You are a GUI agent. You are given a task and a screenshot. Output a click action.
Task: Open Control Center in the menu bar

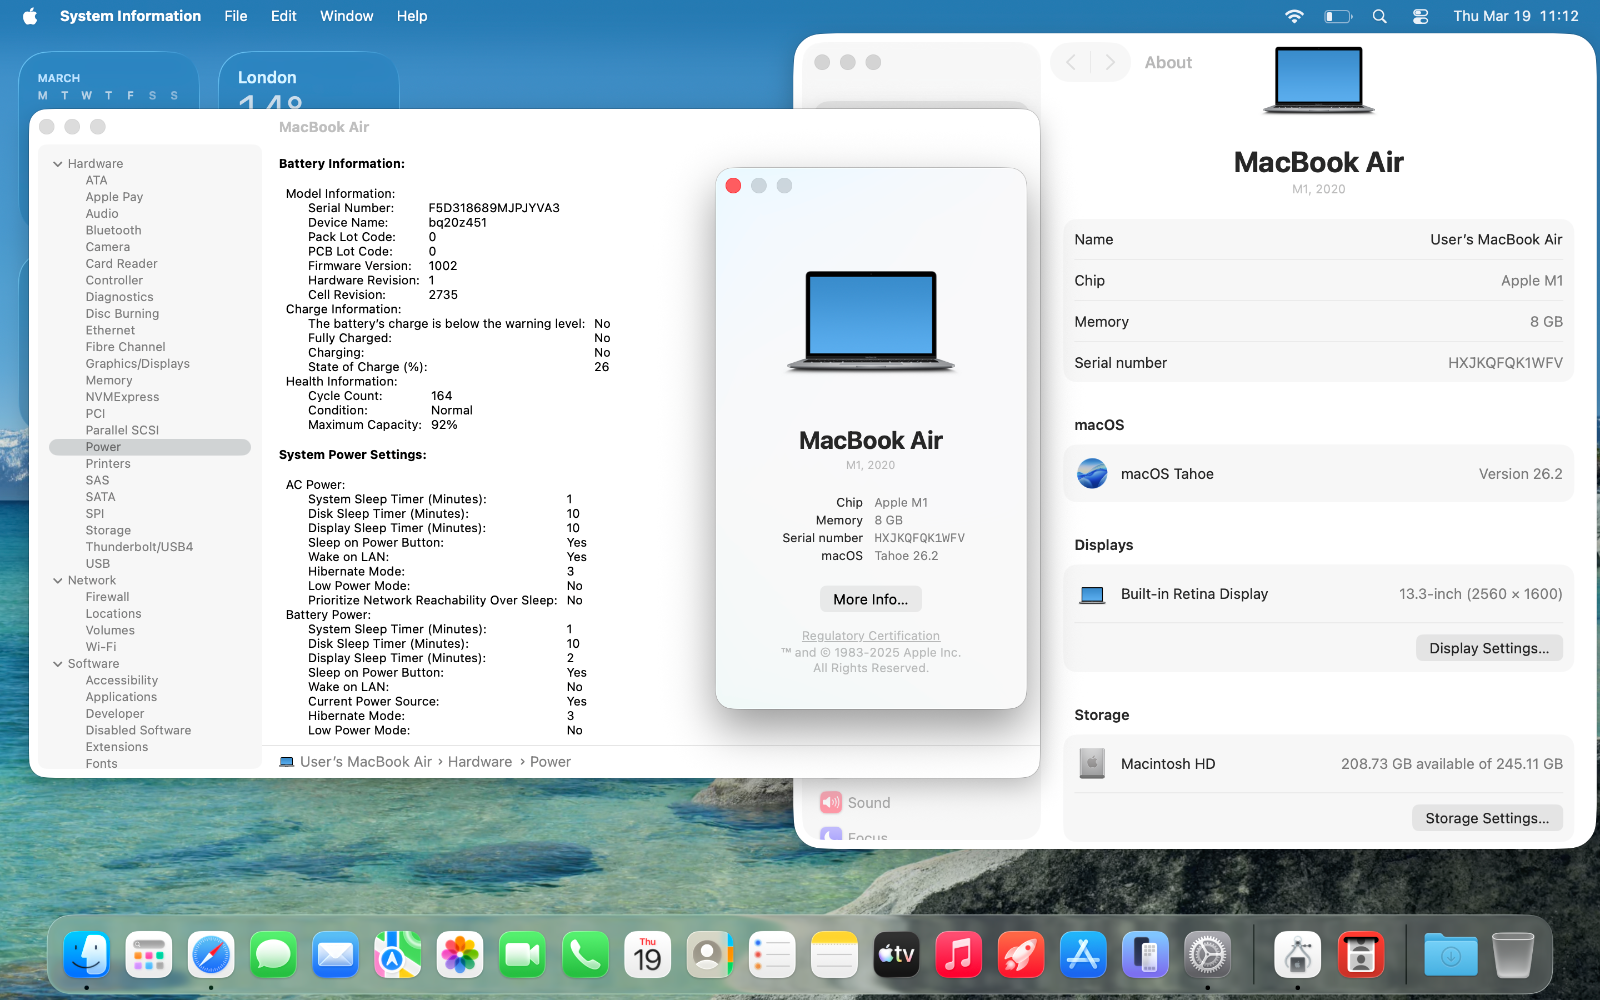tap(1420, 16)
